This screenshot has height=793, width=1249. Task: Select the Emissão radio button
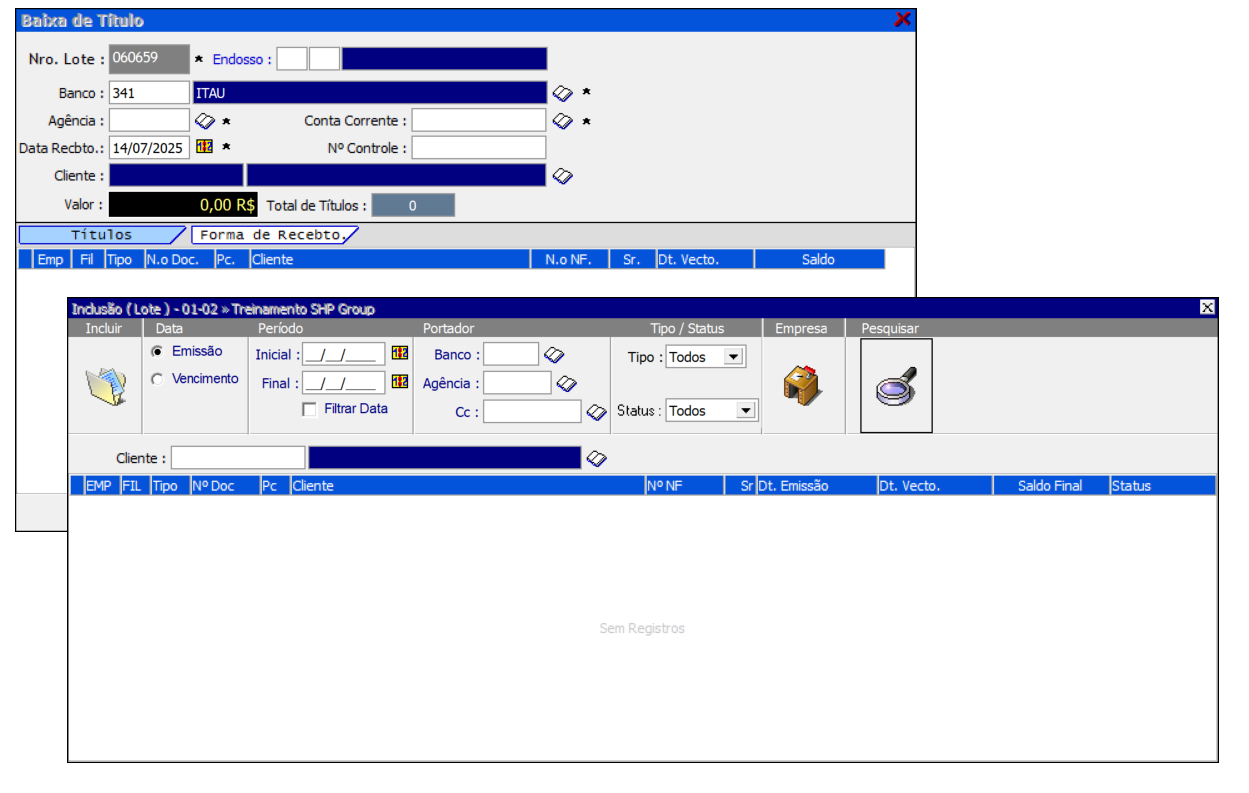pyautogui.click(x=156, y=352)
